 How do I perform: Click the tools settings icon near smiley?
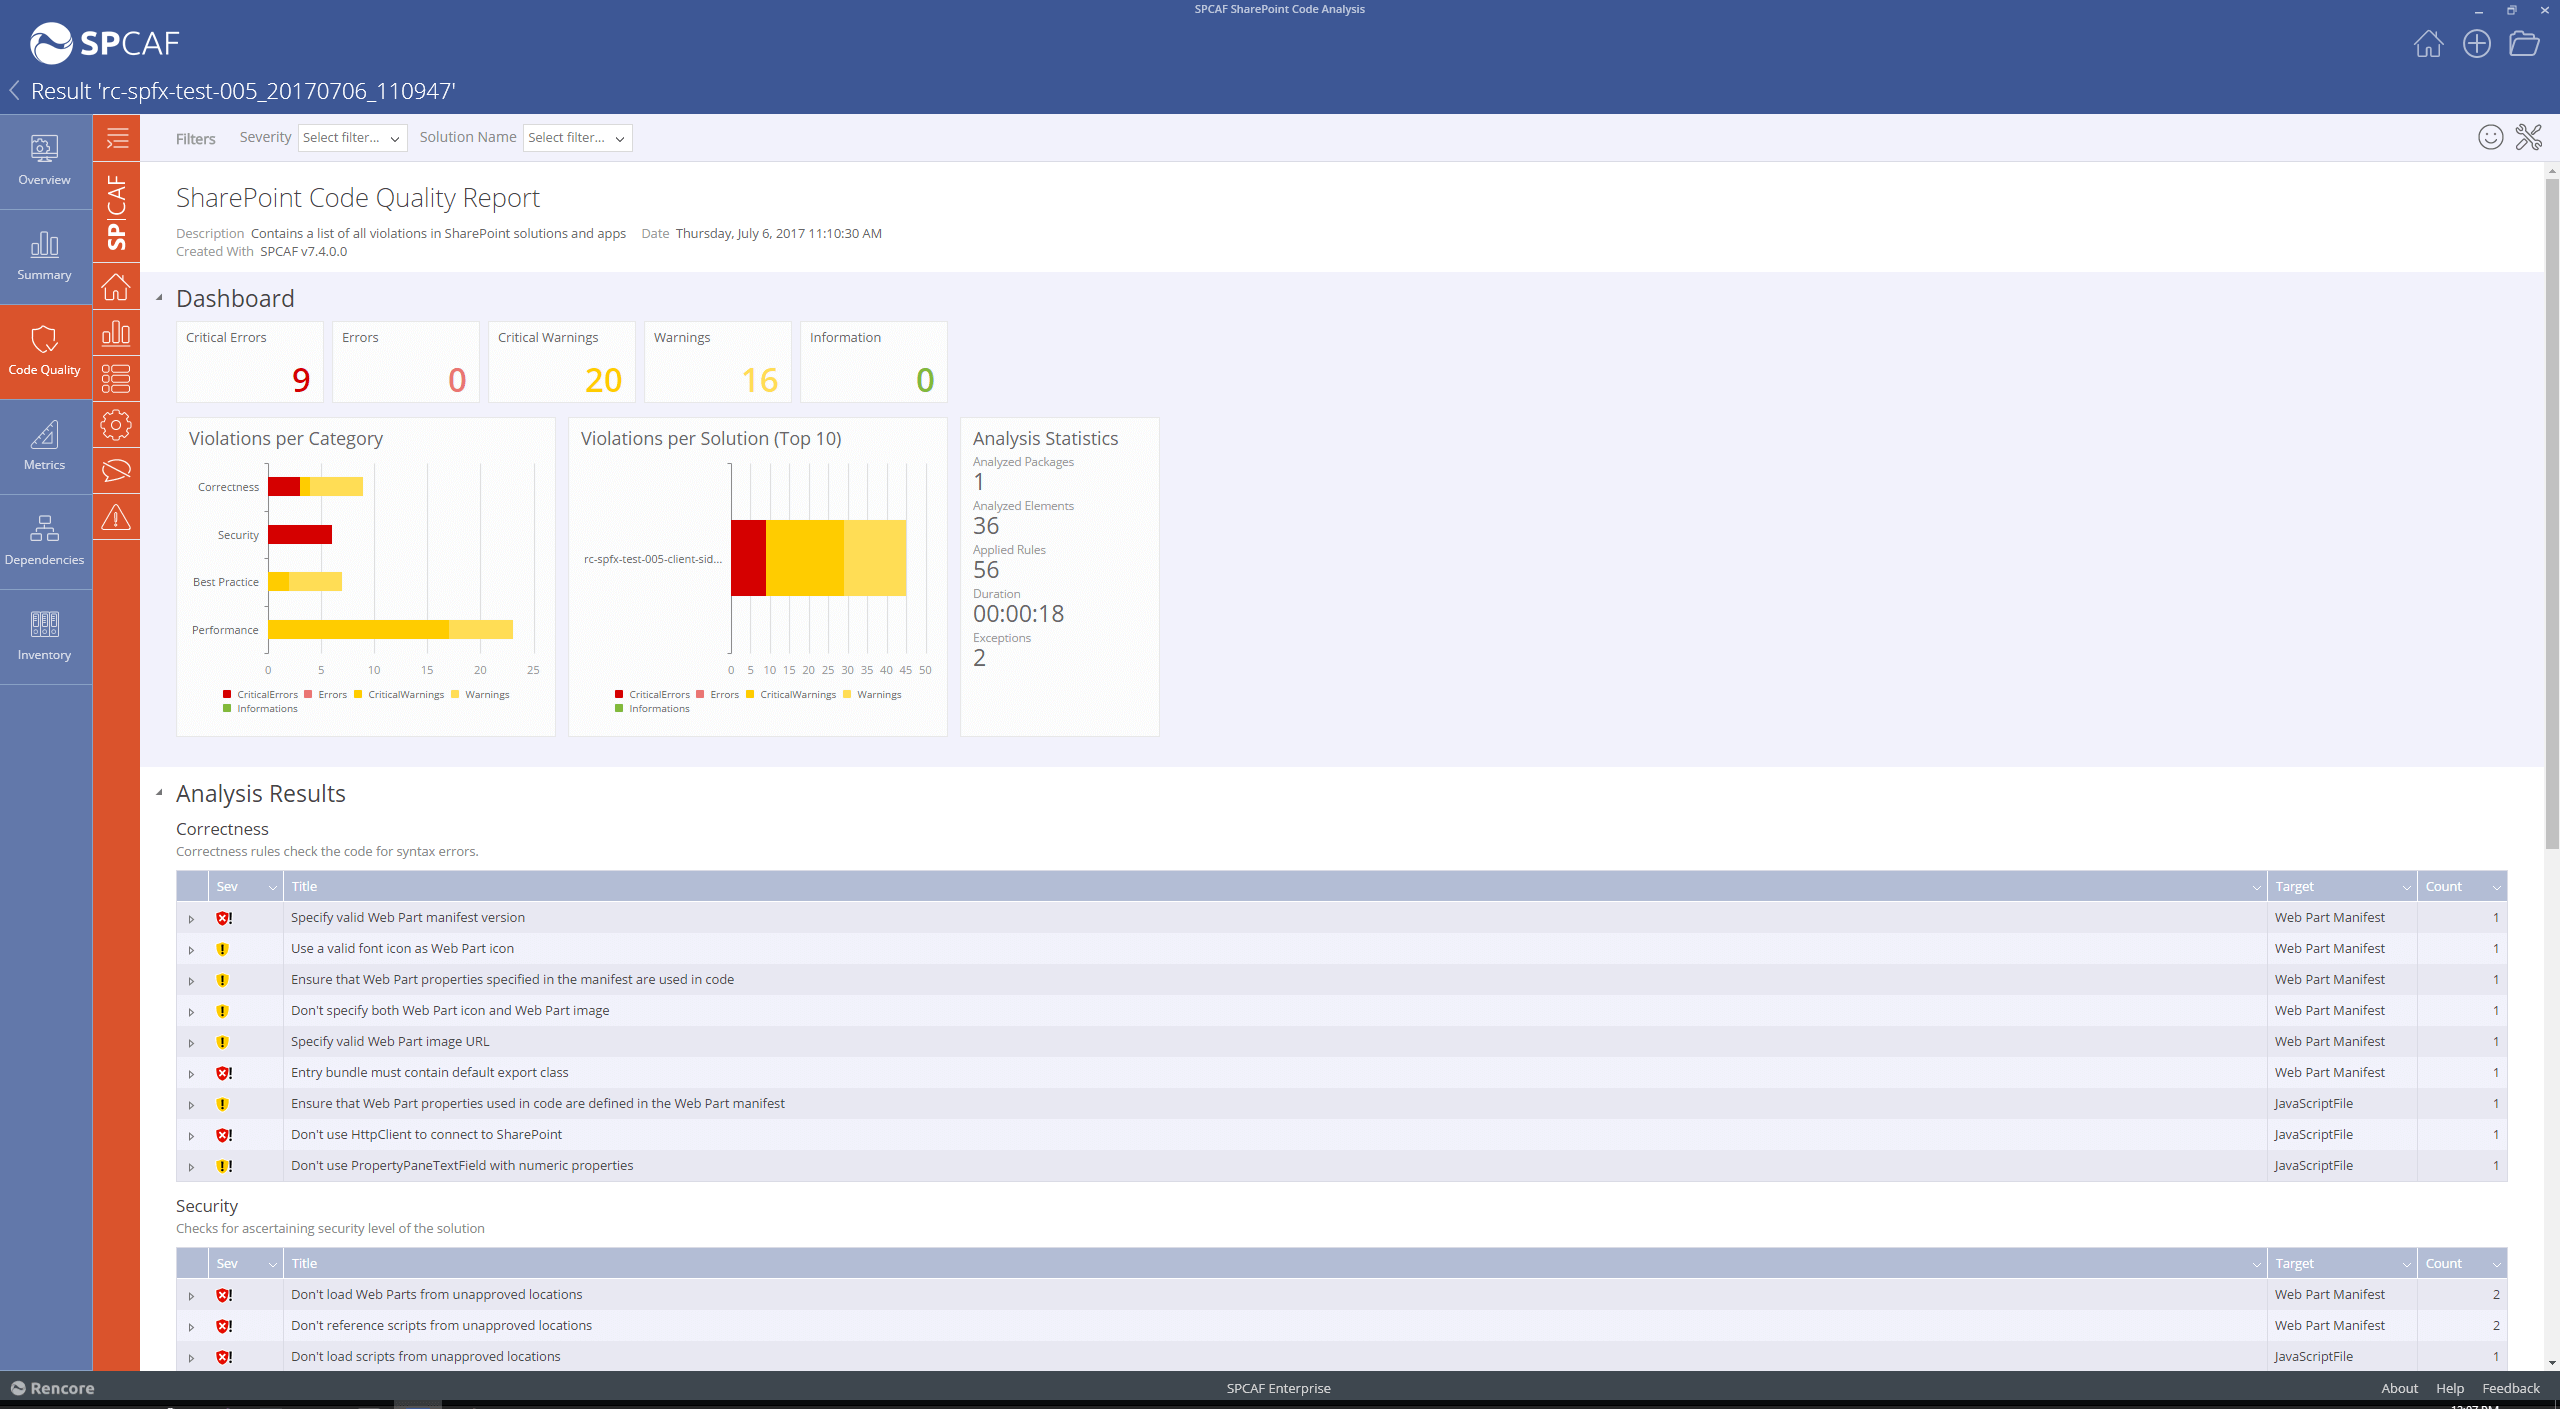2529,138
